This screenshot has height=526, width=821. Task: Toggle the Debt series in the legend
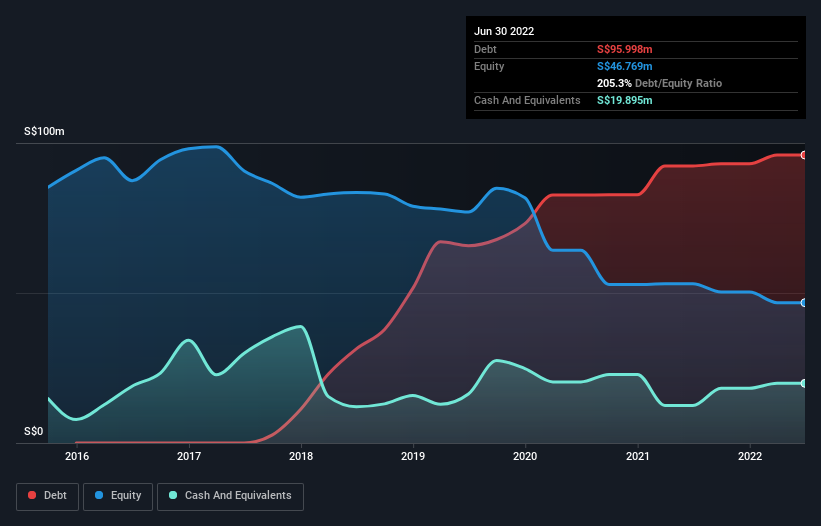click(48, 496)
